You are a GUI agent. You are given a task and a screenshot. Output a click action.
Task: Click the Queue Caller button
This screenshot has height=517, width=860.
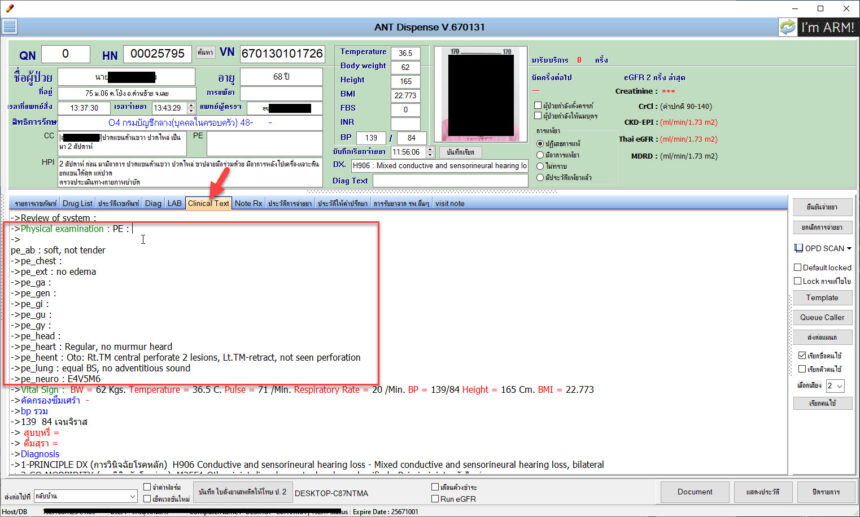pyautogui.click(x=822, y=317)
